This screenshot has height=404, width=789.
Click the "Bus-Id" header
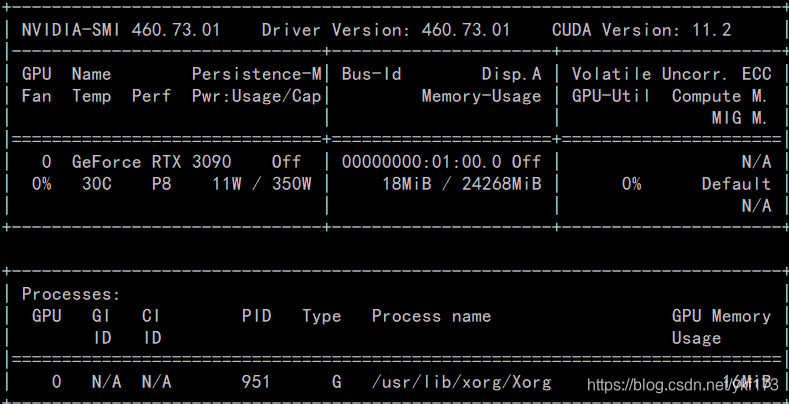point(371,74)
